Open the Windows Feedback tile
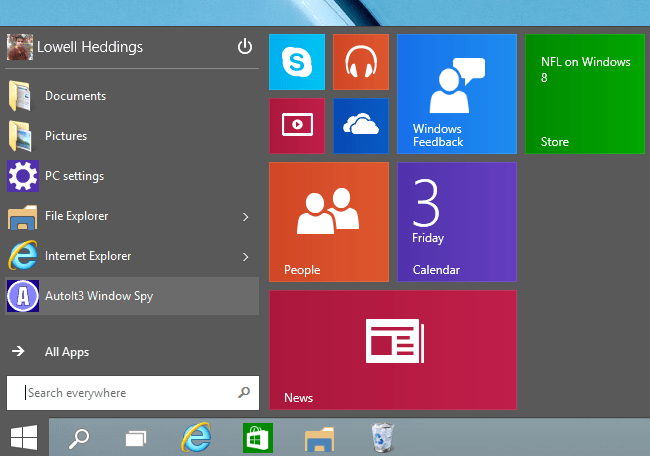 click(x=457, y=94)
